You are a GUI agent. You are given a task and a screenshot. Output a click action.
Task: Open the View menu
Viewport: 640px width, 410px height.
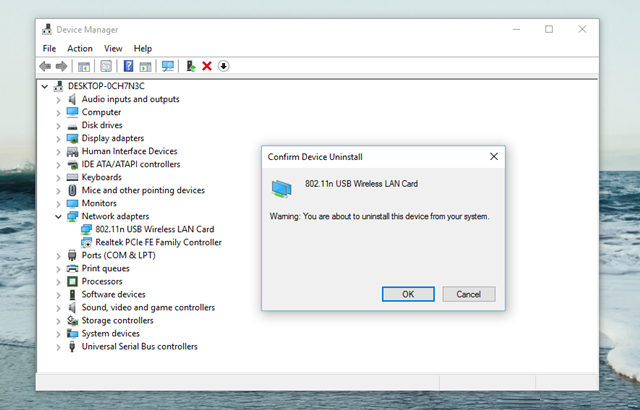pyautogui.click(x=113, y=48)
